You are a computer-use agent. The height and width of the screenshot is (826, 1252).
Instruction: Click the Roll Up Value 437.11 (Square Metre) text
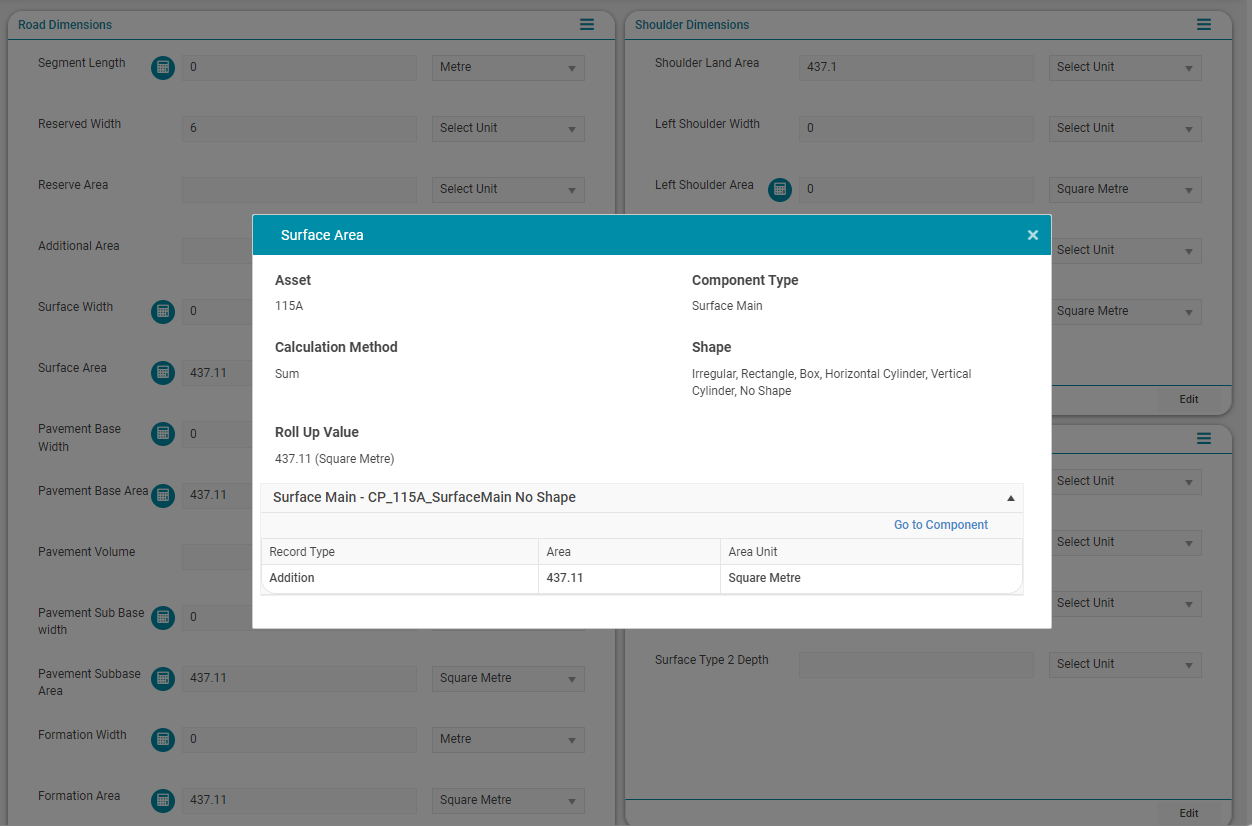pyautogui.click(x=335, y=459)
